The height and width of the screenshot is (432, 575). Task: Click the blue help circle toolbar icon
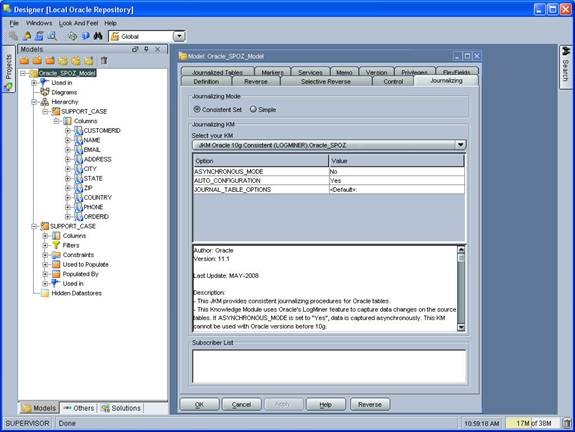[85, 36]
